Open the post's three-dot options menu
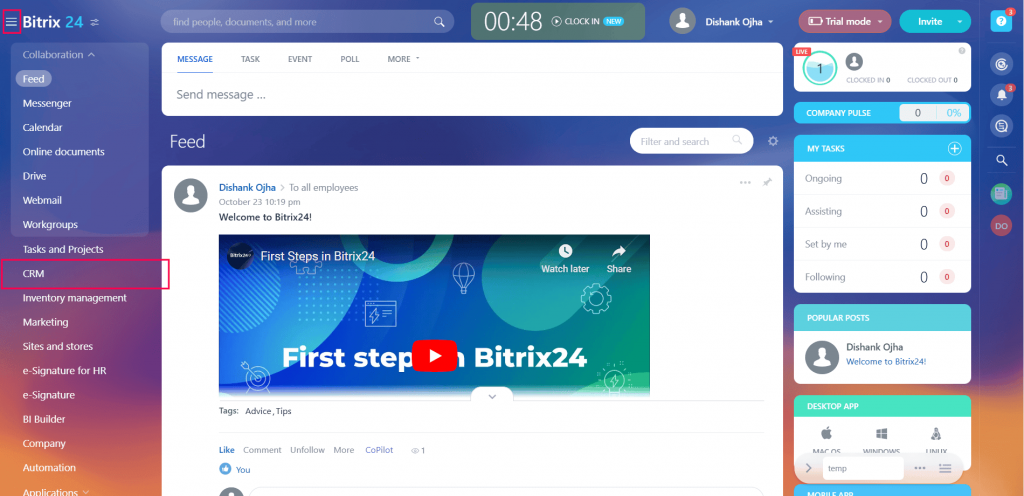1024x496 pixels. [x=745, y=183]
